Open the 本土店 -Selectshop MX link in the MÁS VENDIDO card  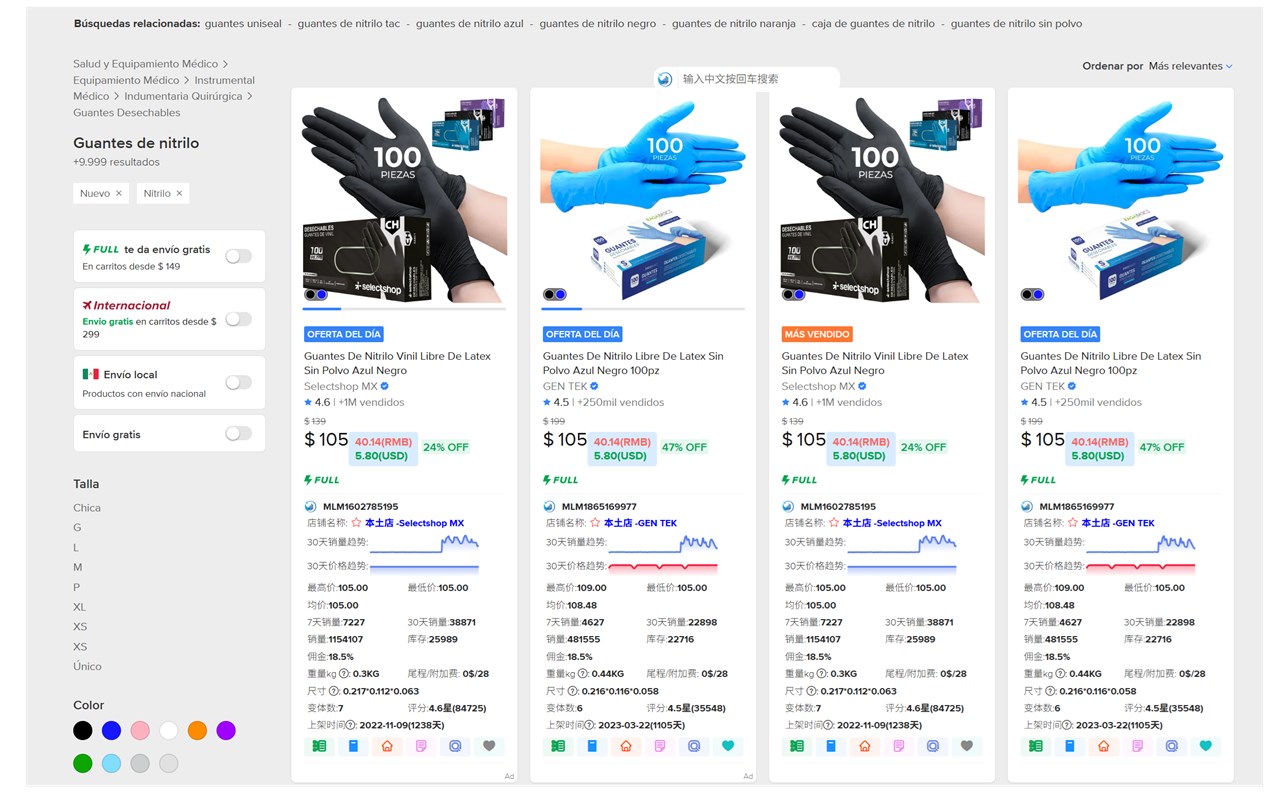(892, 523)
